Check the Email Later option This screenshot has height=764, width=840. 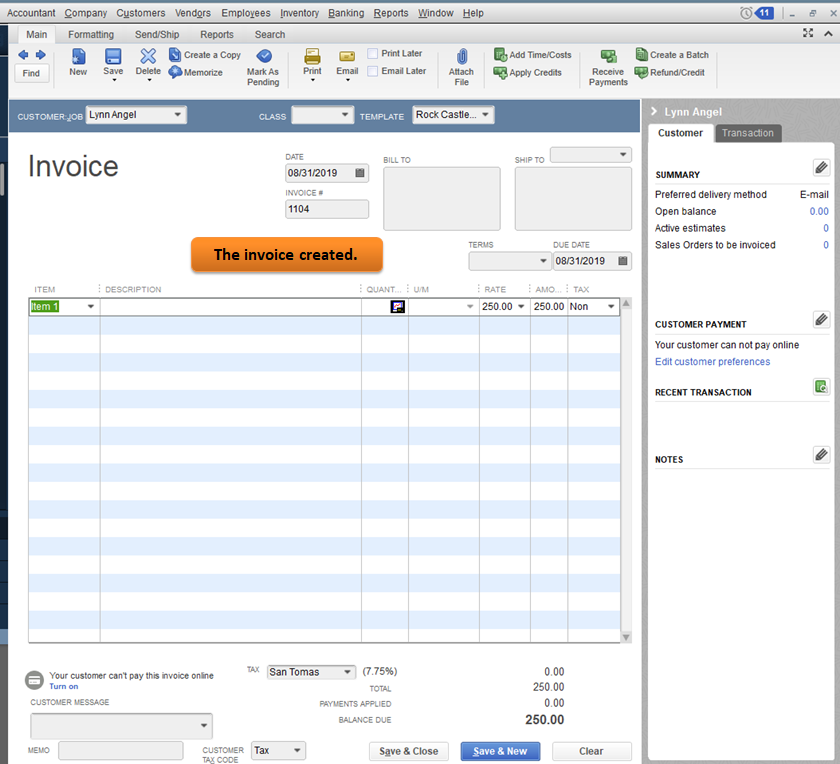(x=373, y=71)
